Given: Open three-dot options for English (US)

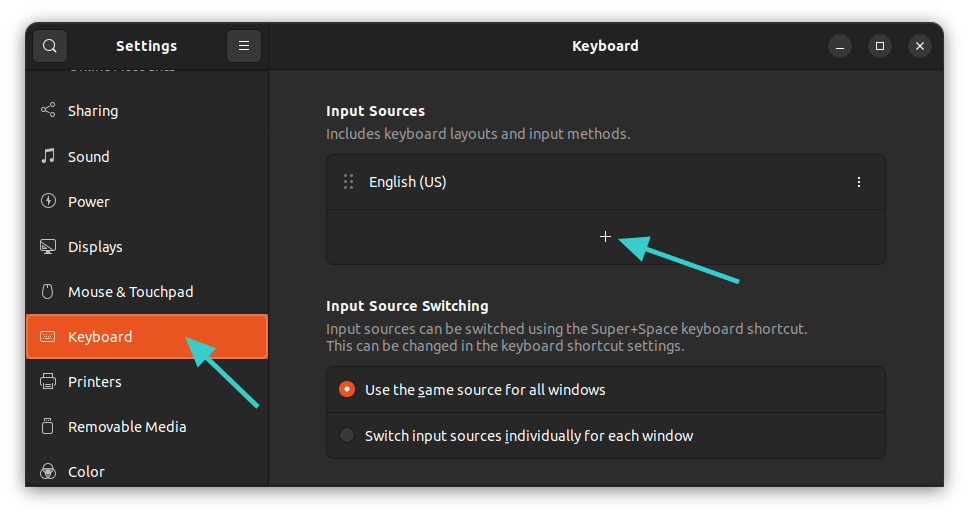Looking at the screenshot, I should coord(858,182).
